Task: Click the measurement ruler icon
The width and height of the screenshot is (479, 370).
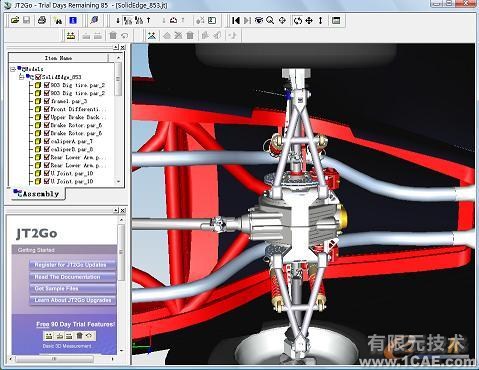Action: click(71, 35)
